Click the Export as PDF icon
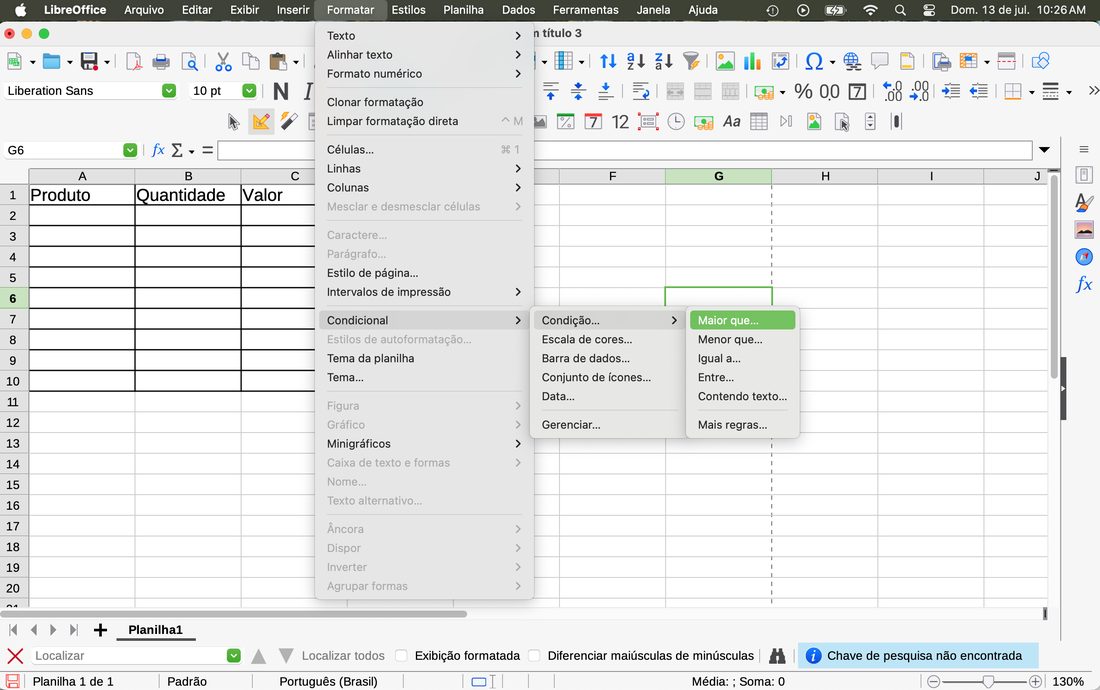This screenshot has height=690, width=1100. [133, 62]
